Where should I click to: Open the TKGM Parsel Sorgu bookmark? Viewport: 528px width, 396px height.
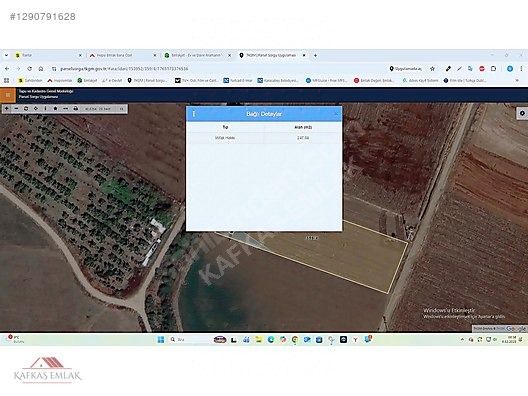[x=147, y=80]
